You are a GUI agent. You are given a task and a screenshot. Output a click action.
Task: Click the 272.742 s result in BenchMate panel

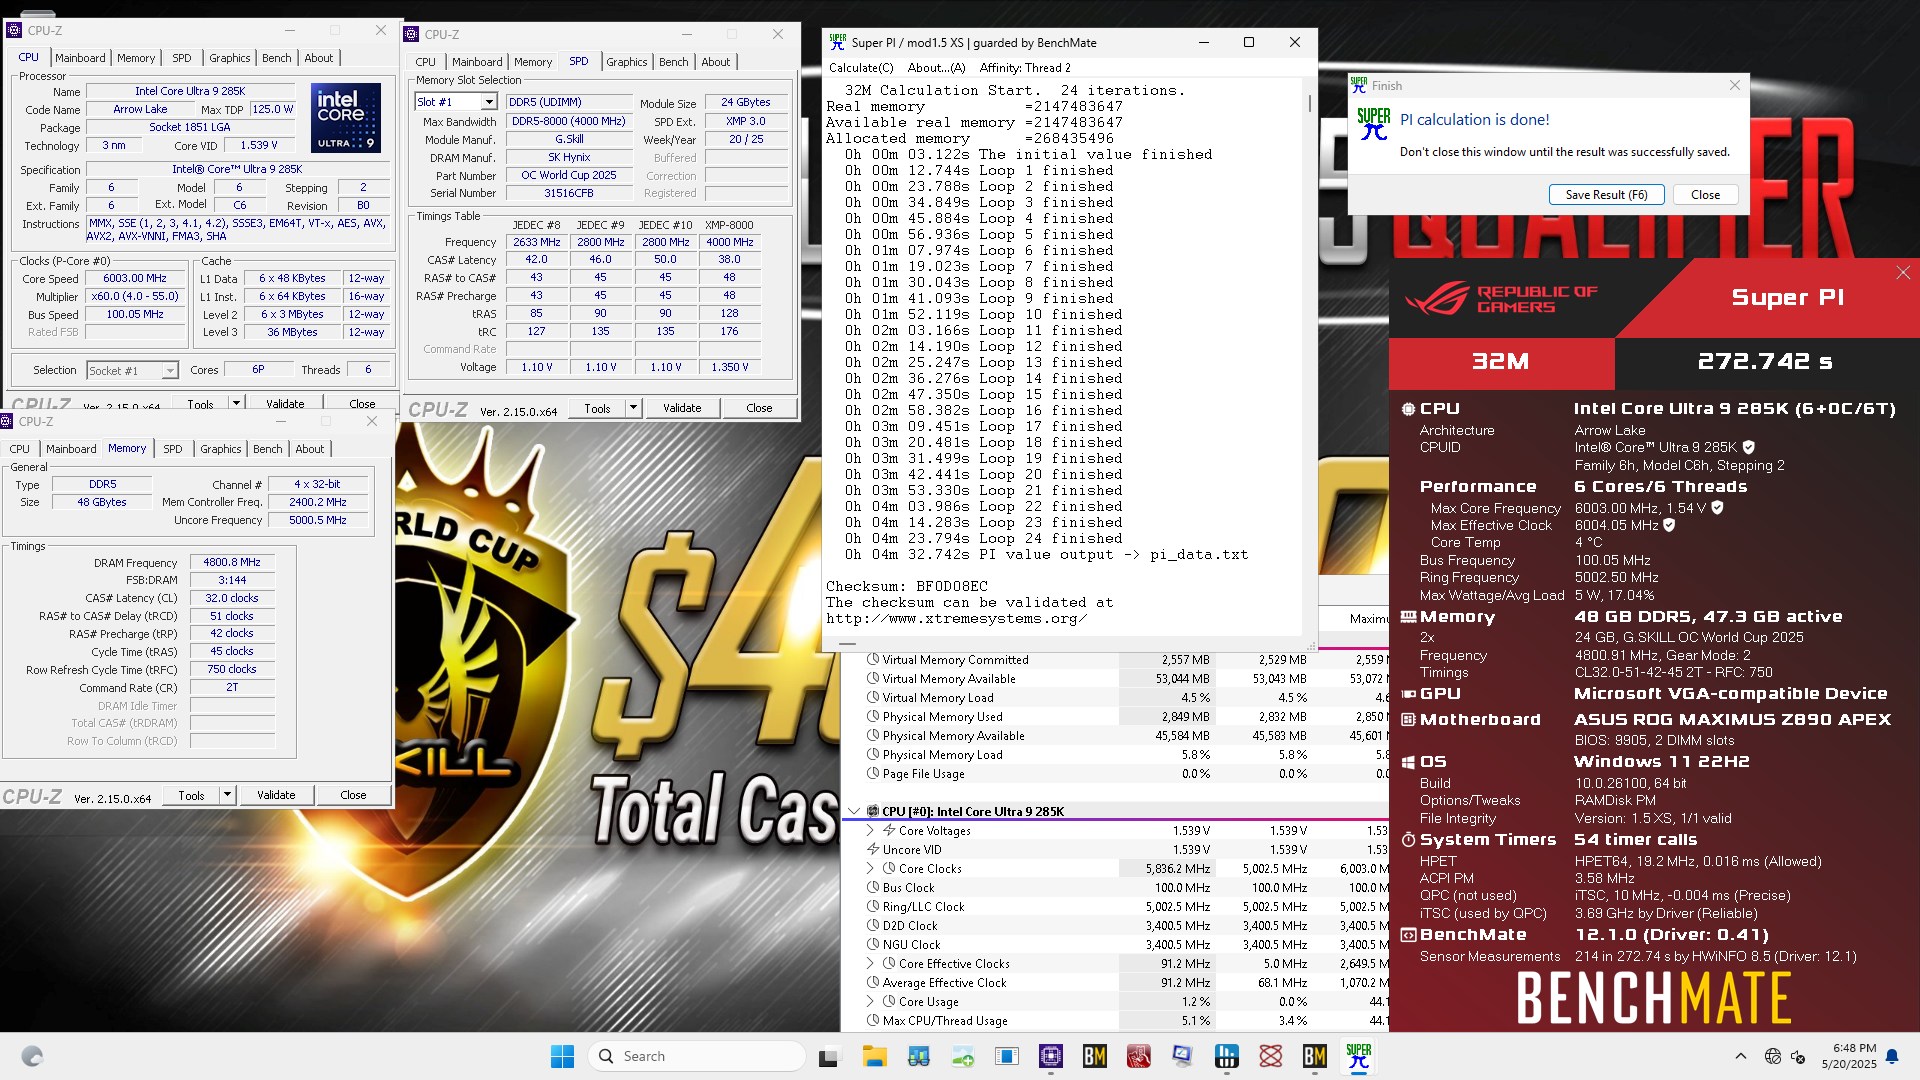(1765, 362)
